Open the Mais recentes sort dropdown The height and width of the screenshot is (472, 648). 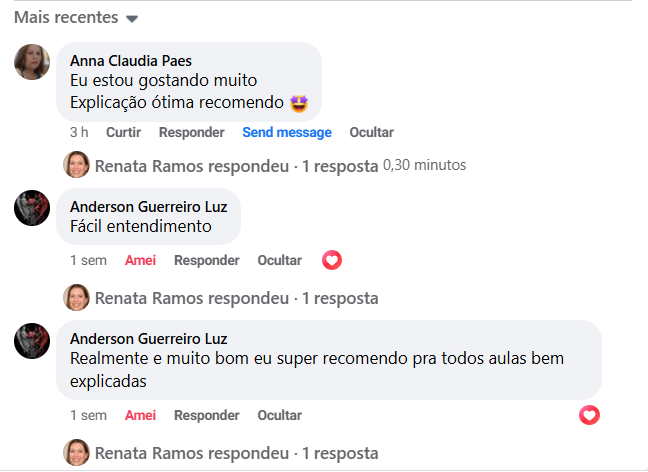[x=76, y=18]
